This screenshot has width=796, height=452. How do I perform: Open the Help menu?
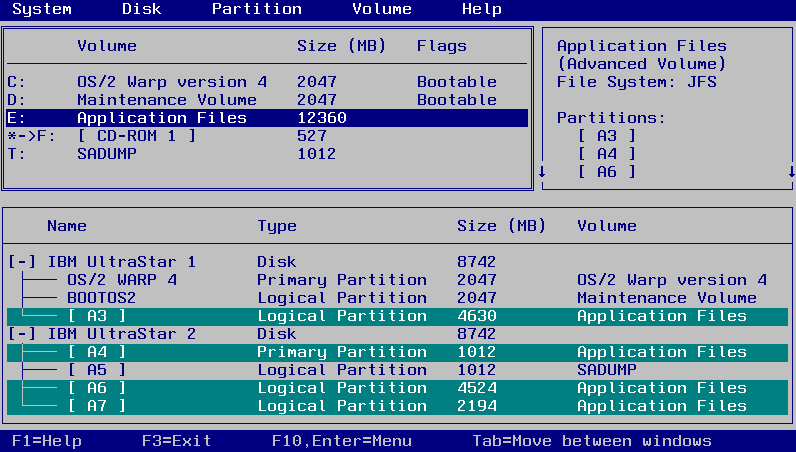tap(482, 9)
